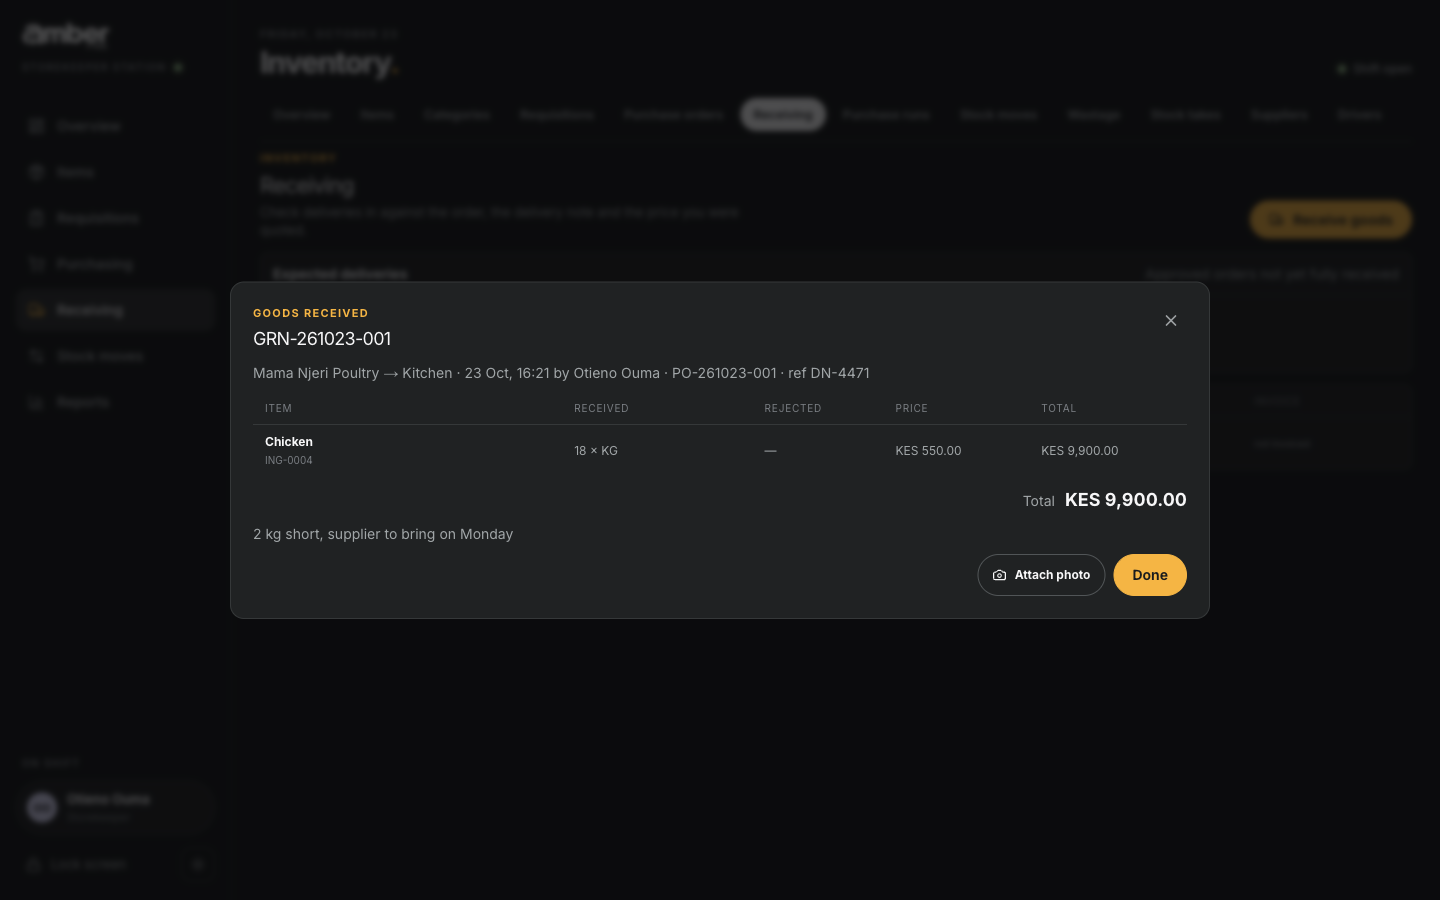The height and width of the screenshot is (900, 1440).
Task: Select the GRN-261023-001 receipt number
Action: pos(322,339)
